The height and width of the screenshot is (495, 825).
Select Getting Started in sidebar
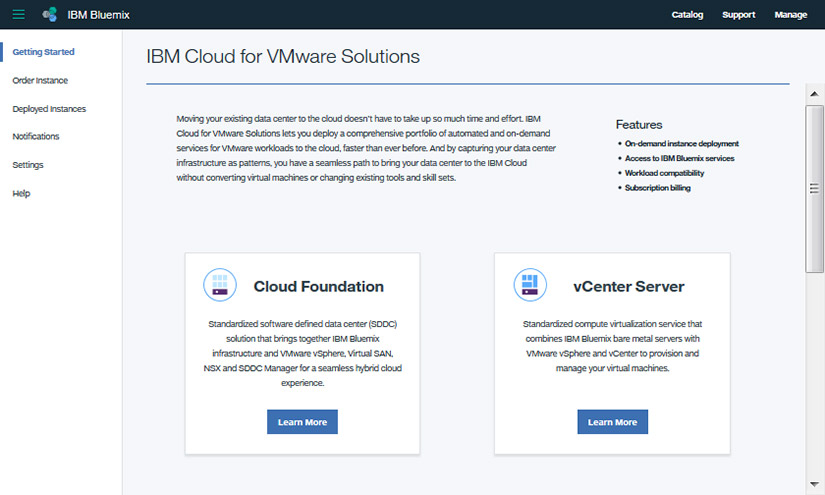pos(44,52)
